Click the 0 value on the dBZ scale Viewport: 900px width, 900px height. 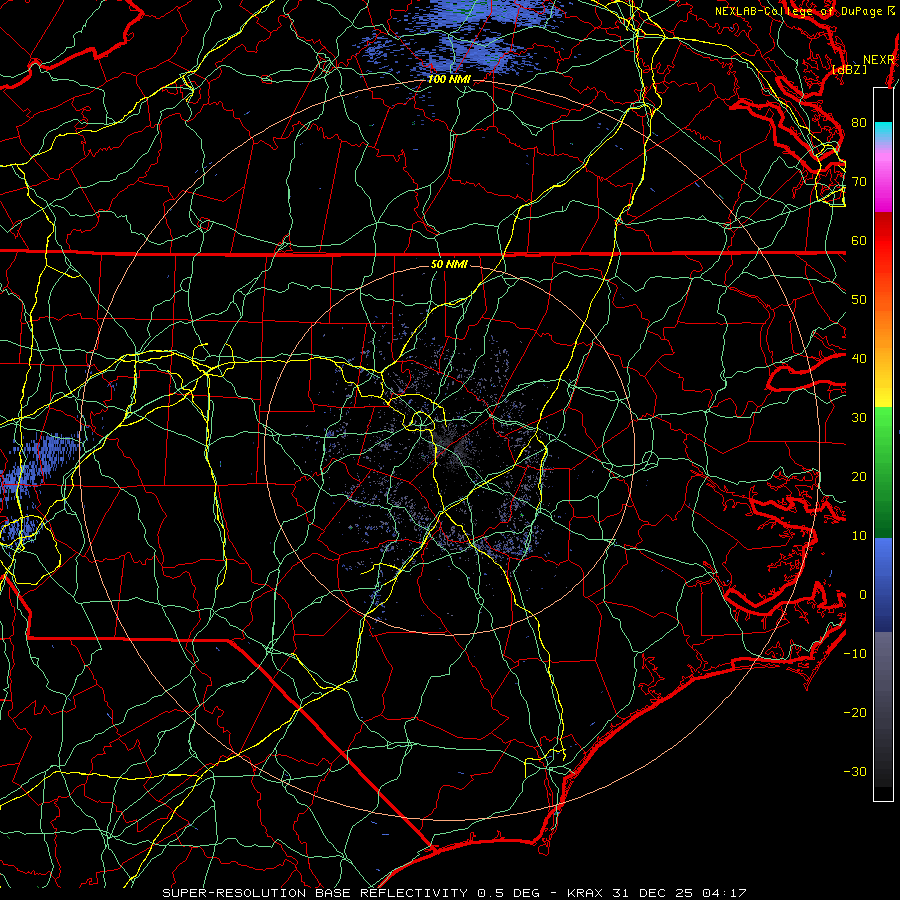click(x=863, y=595)
